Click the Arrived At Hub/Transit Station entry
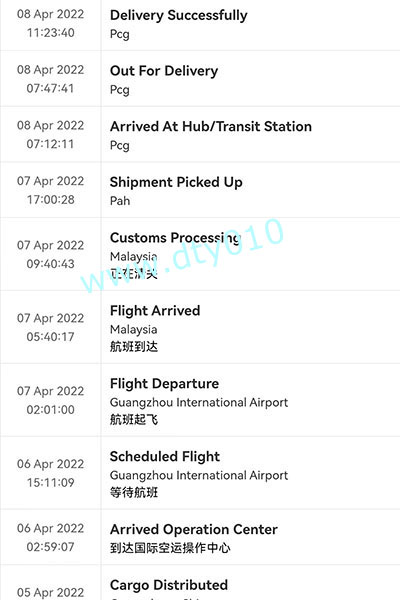 200,134
